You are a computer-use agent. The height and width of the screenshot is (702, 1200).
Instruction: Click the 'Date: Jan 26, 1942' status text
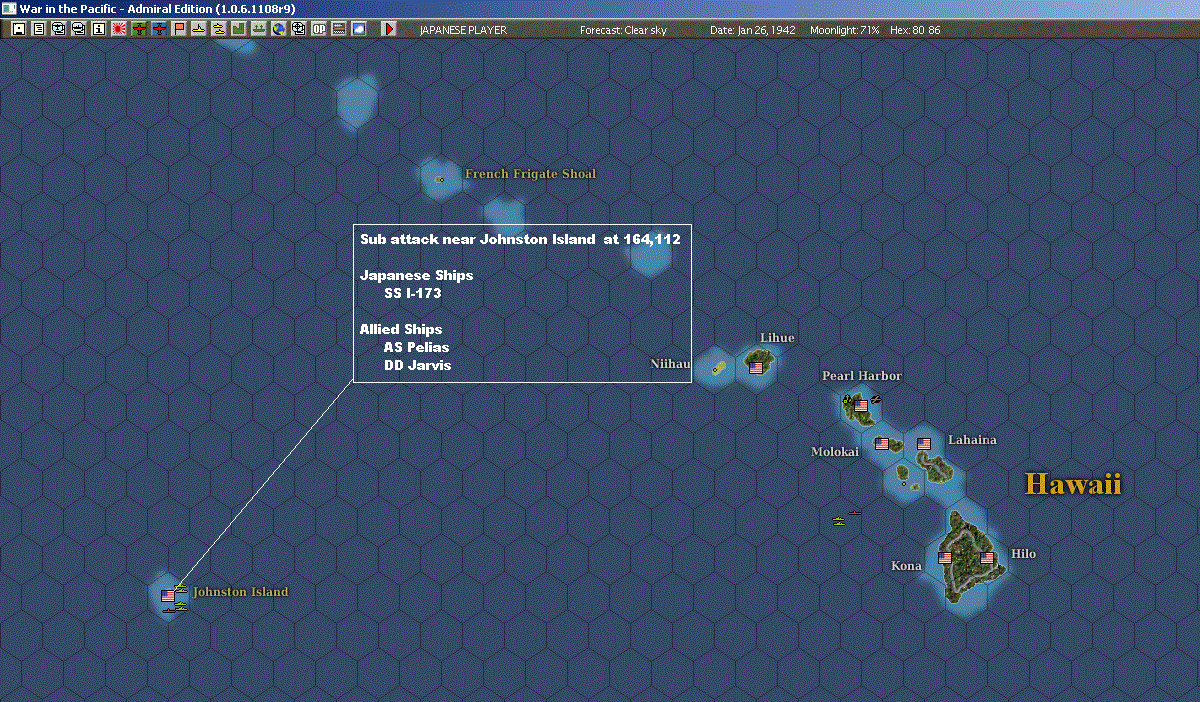coord(752,30)
